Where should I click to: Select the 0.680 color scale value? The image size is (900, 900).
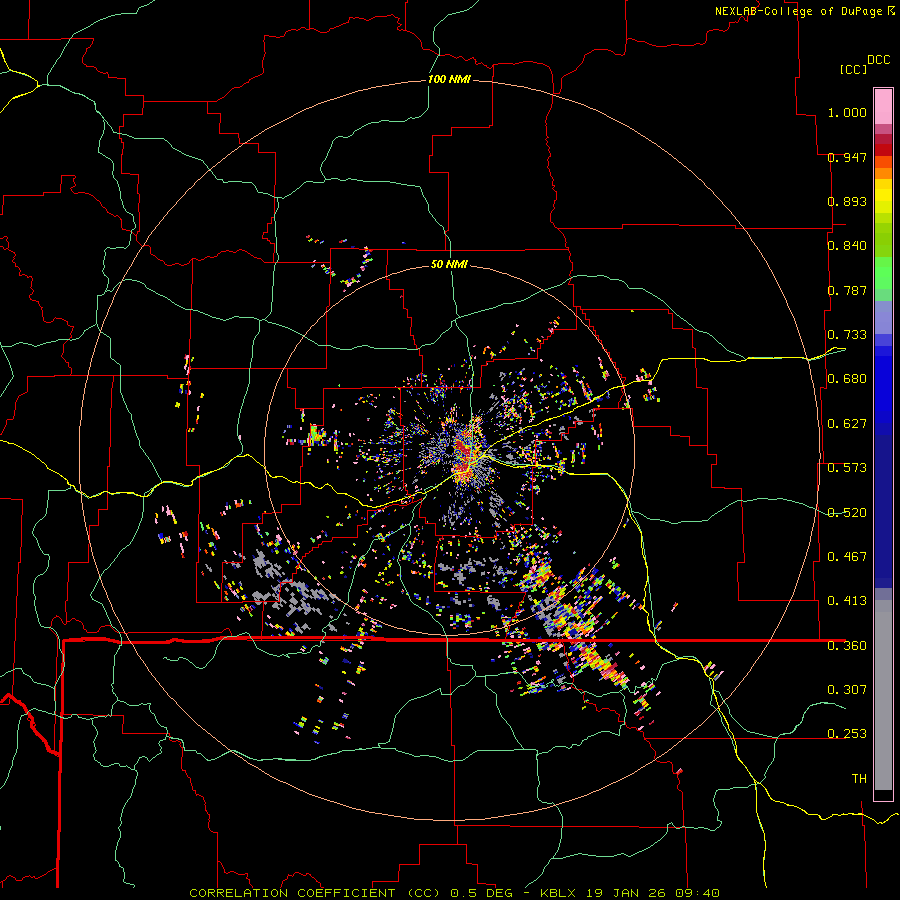pos(847,379)
